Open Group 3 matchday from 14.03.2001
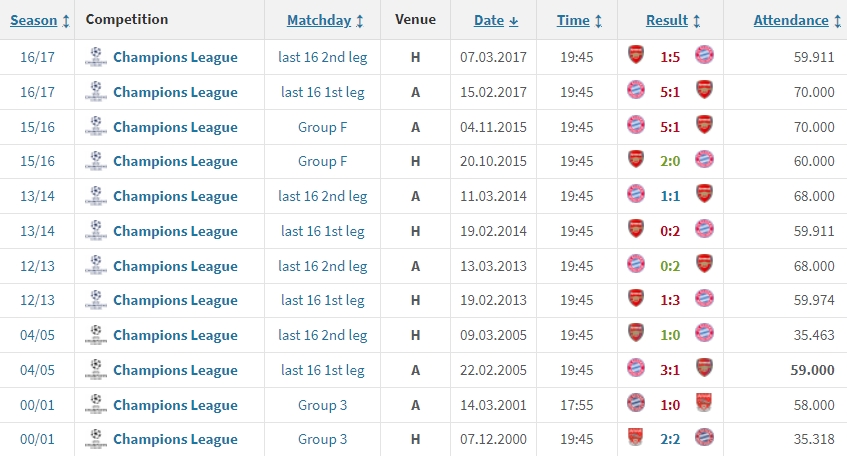Image resolution: width=847 pixels, height=456 pixels. pos(323,405)
